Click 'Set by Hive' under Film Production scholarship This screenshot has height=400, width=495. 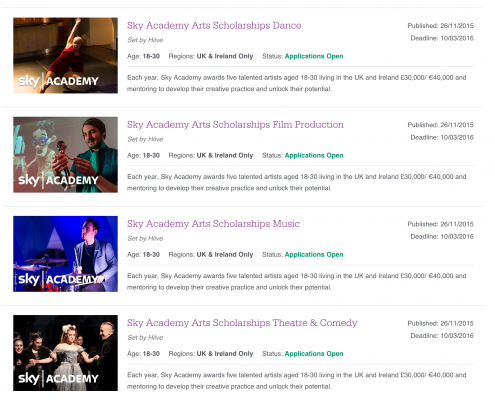[x=145, y=139]
